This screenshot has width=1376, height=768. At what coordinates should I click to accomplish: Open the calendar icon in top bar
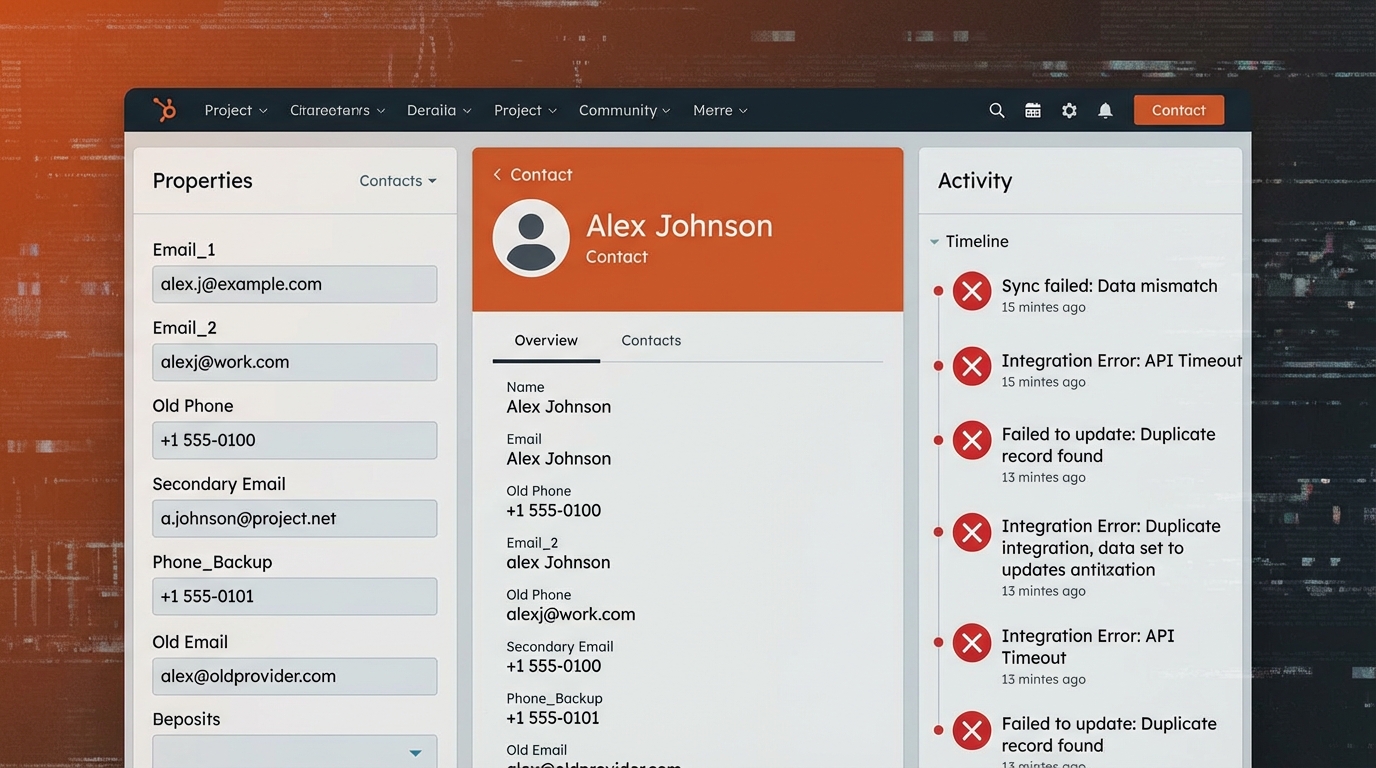[1033, 110]
